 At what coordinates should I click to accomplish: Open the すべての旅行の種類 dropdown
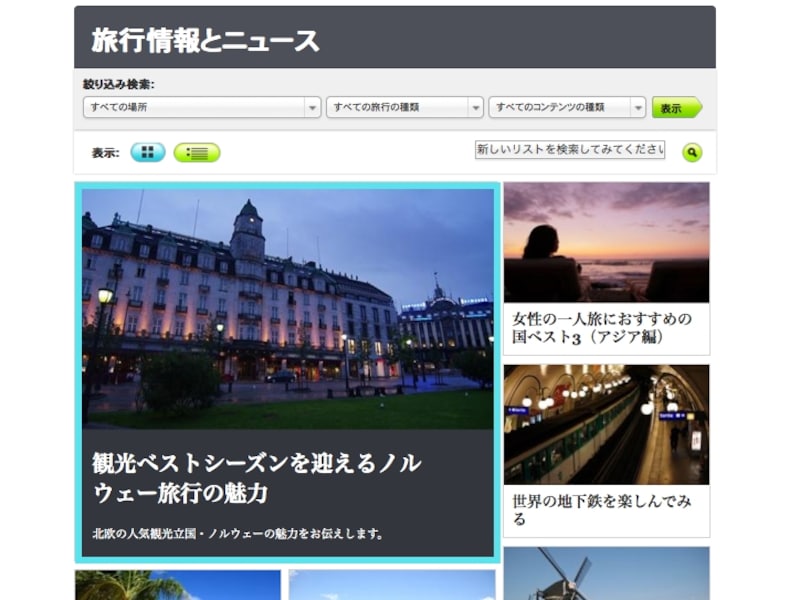pos(405,107)
